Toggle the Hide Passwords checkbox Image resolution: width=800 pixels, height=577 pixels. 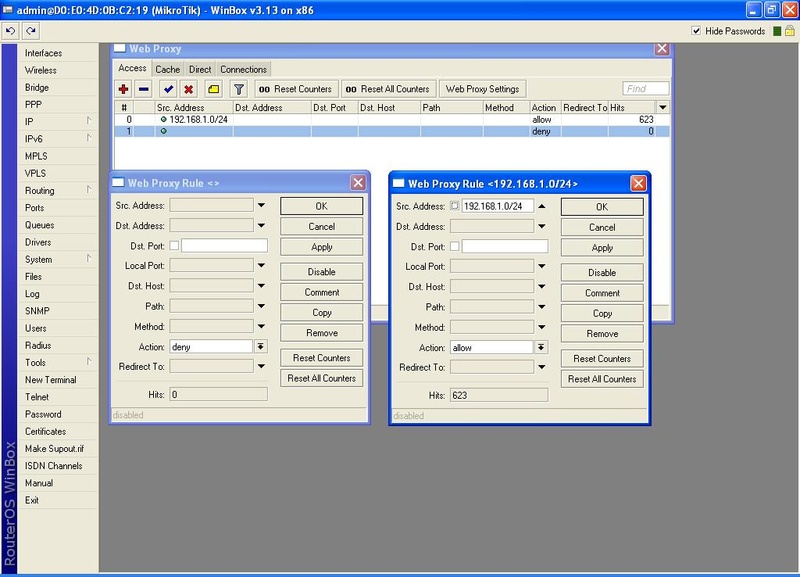coord(696,31)
